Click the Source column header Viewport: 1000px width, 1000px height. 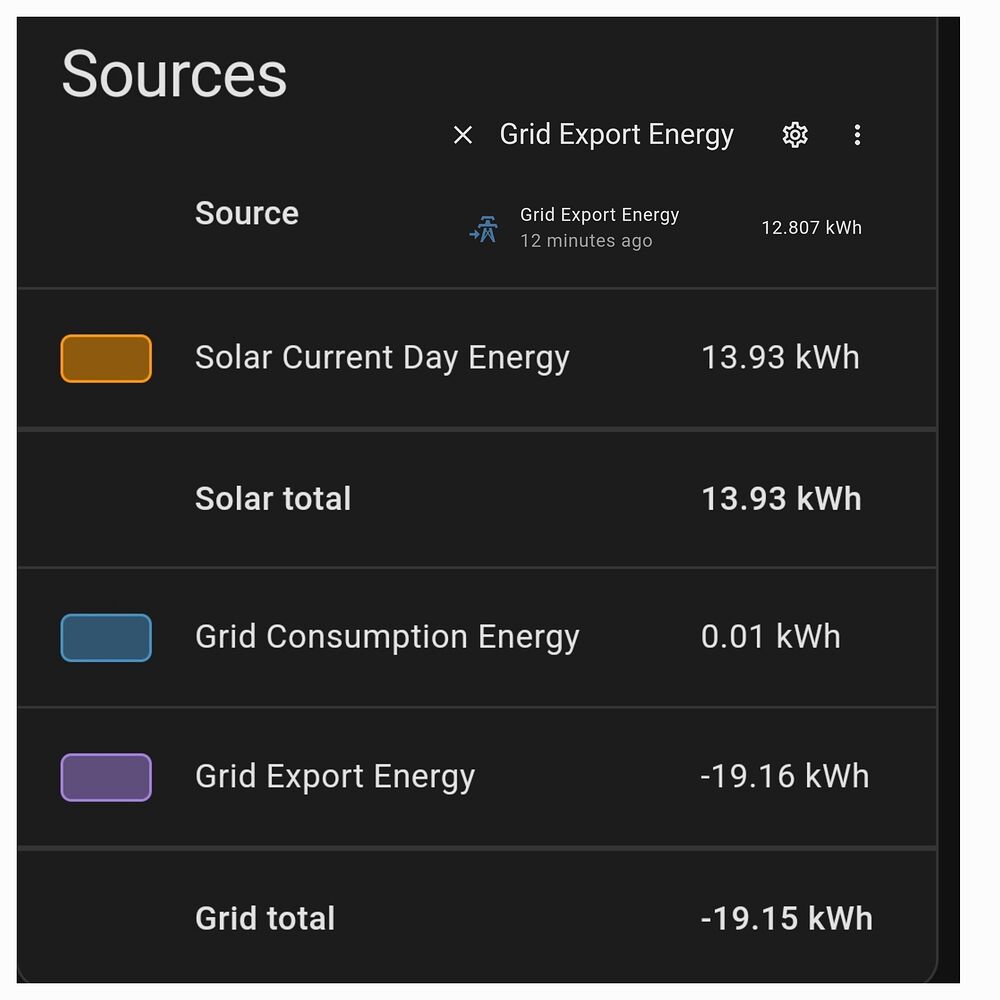pyautogui.click(x=246, y=212)
